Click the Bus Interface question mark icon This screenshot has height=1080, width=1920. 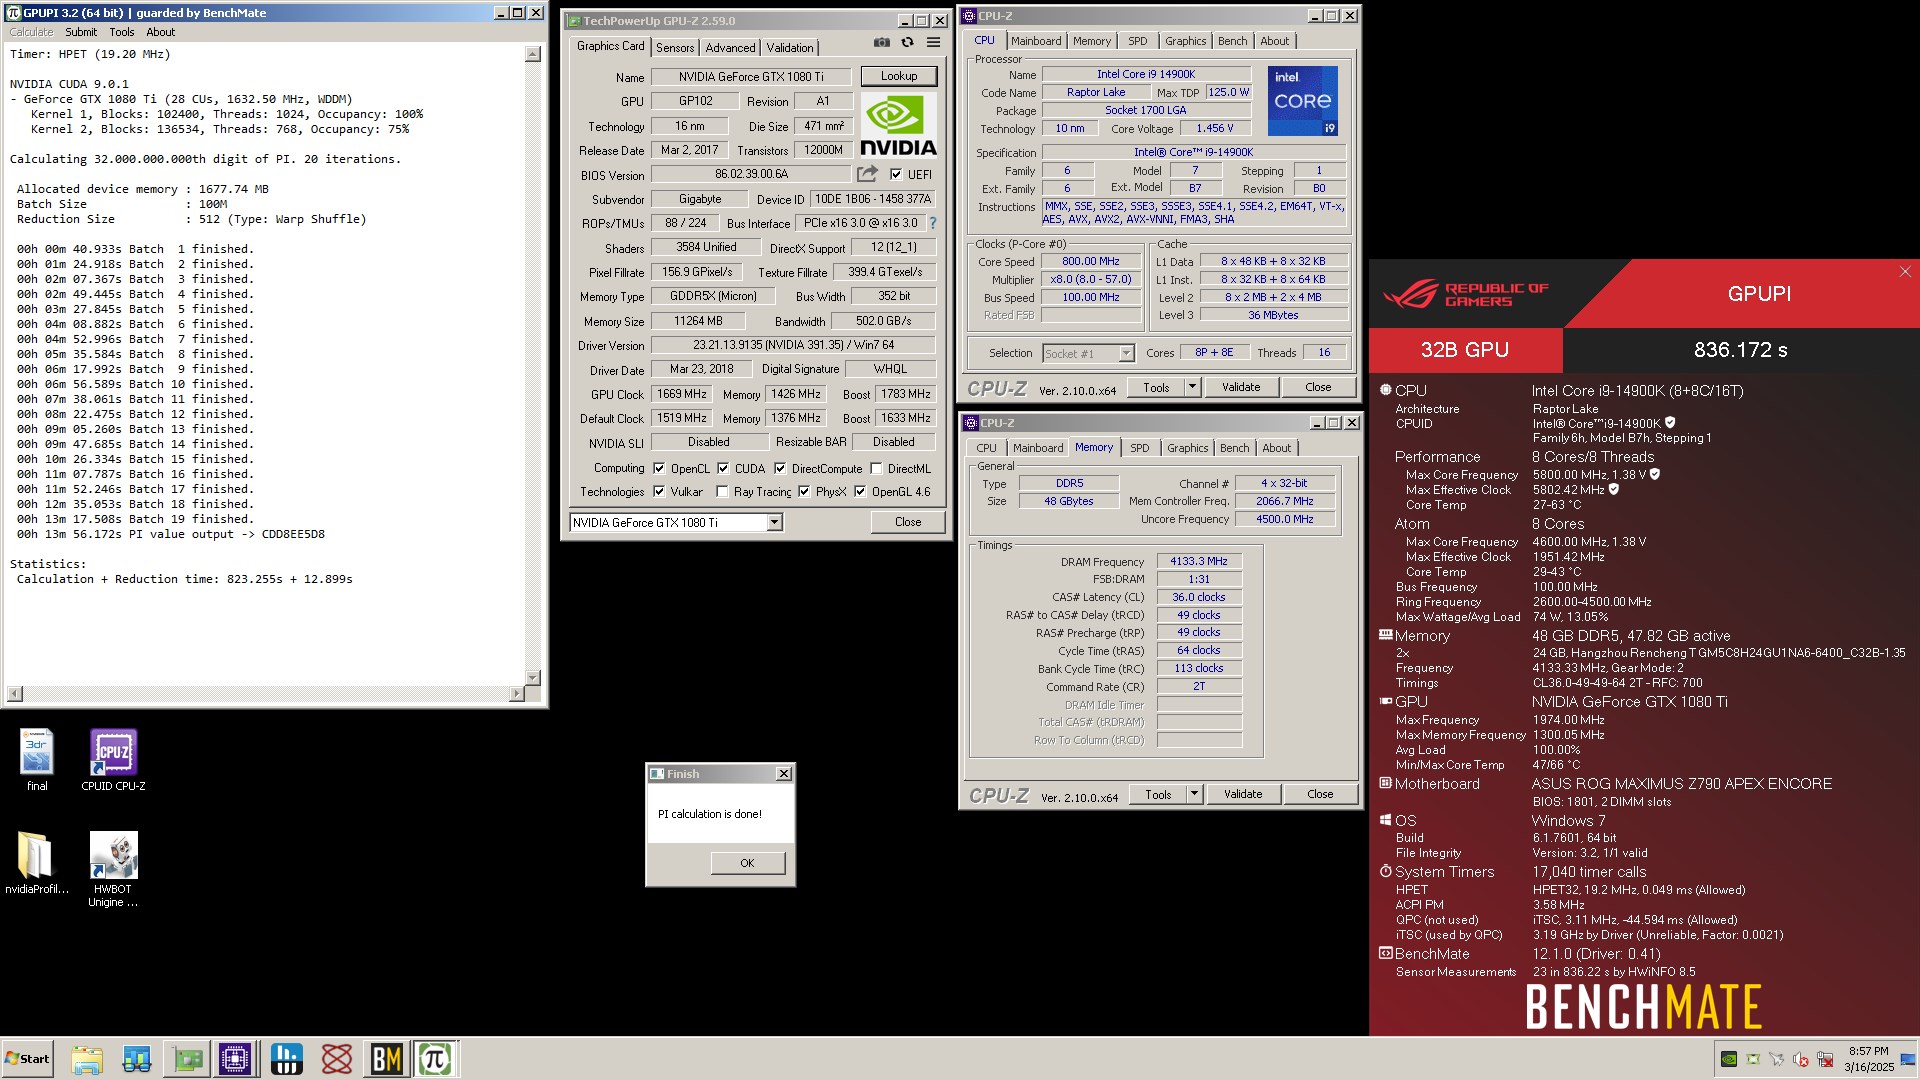[x=933, y=223]
